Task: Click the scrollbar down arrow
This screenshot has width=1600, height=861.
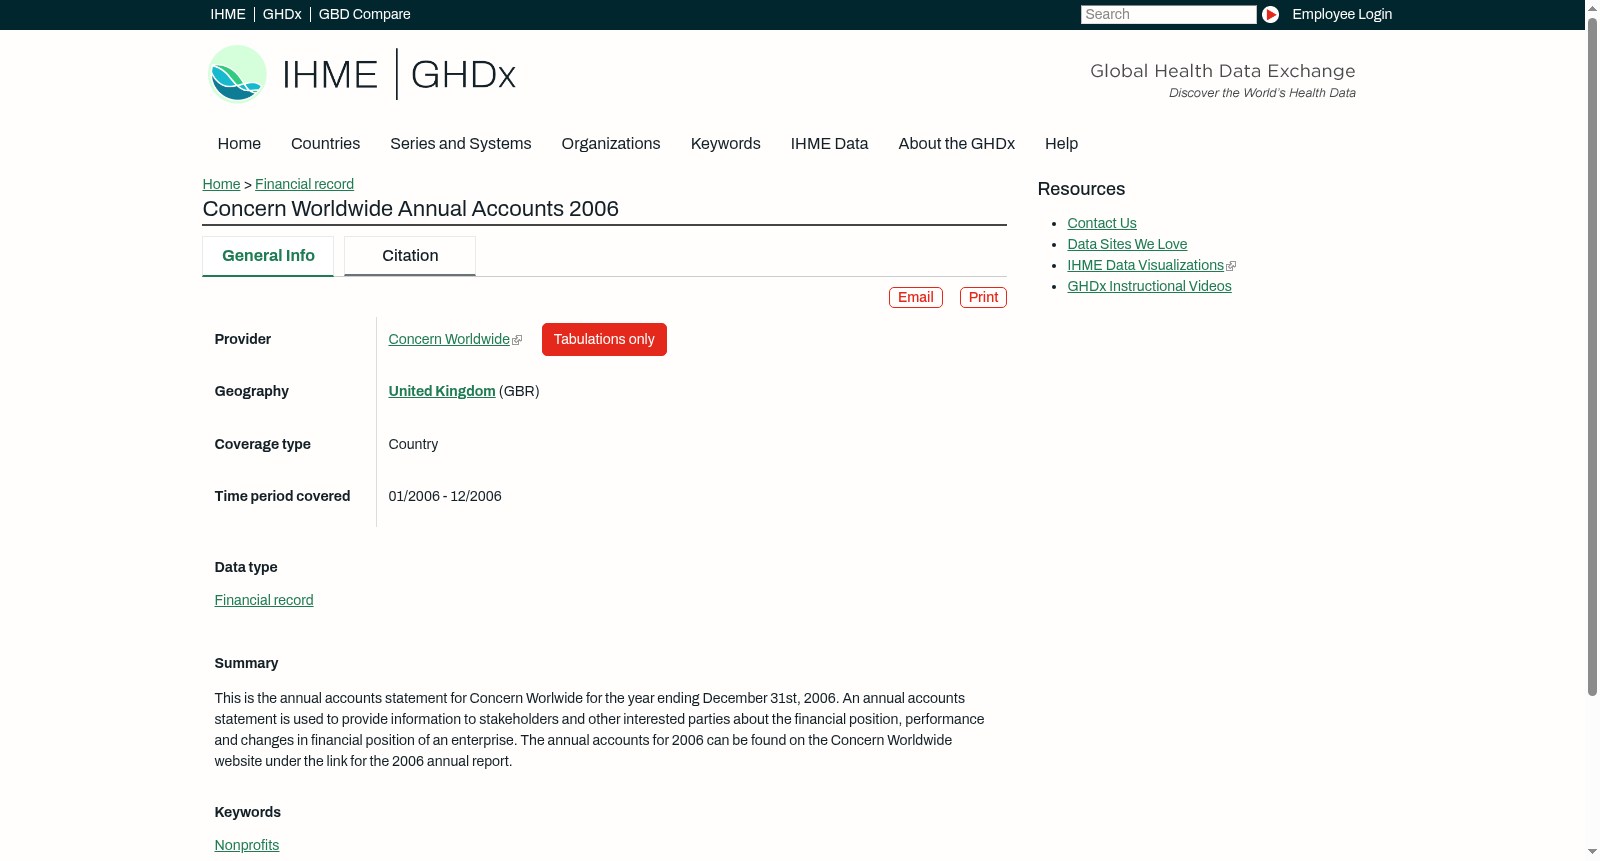Action: click(x=1592, y=852)
